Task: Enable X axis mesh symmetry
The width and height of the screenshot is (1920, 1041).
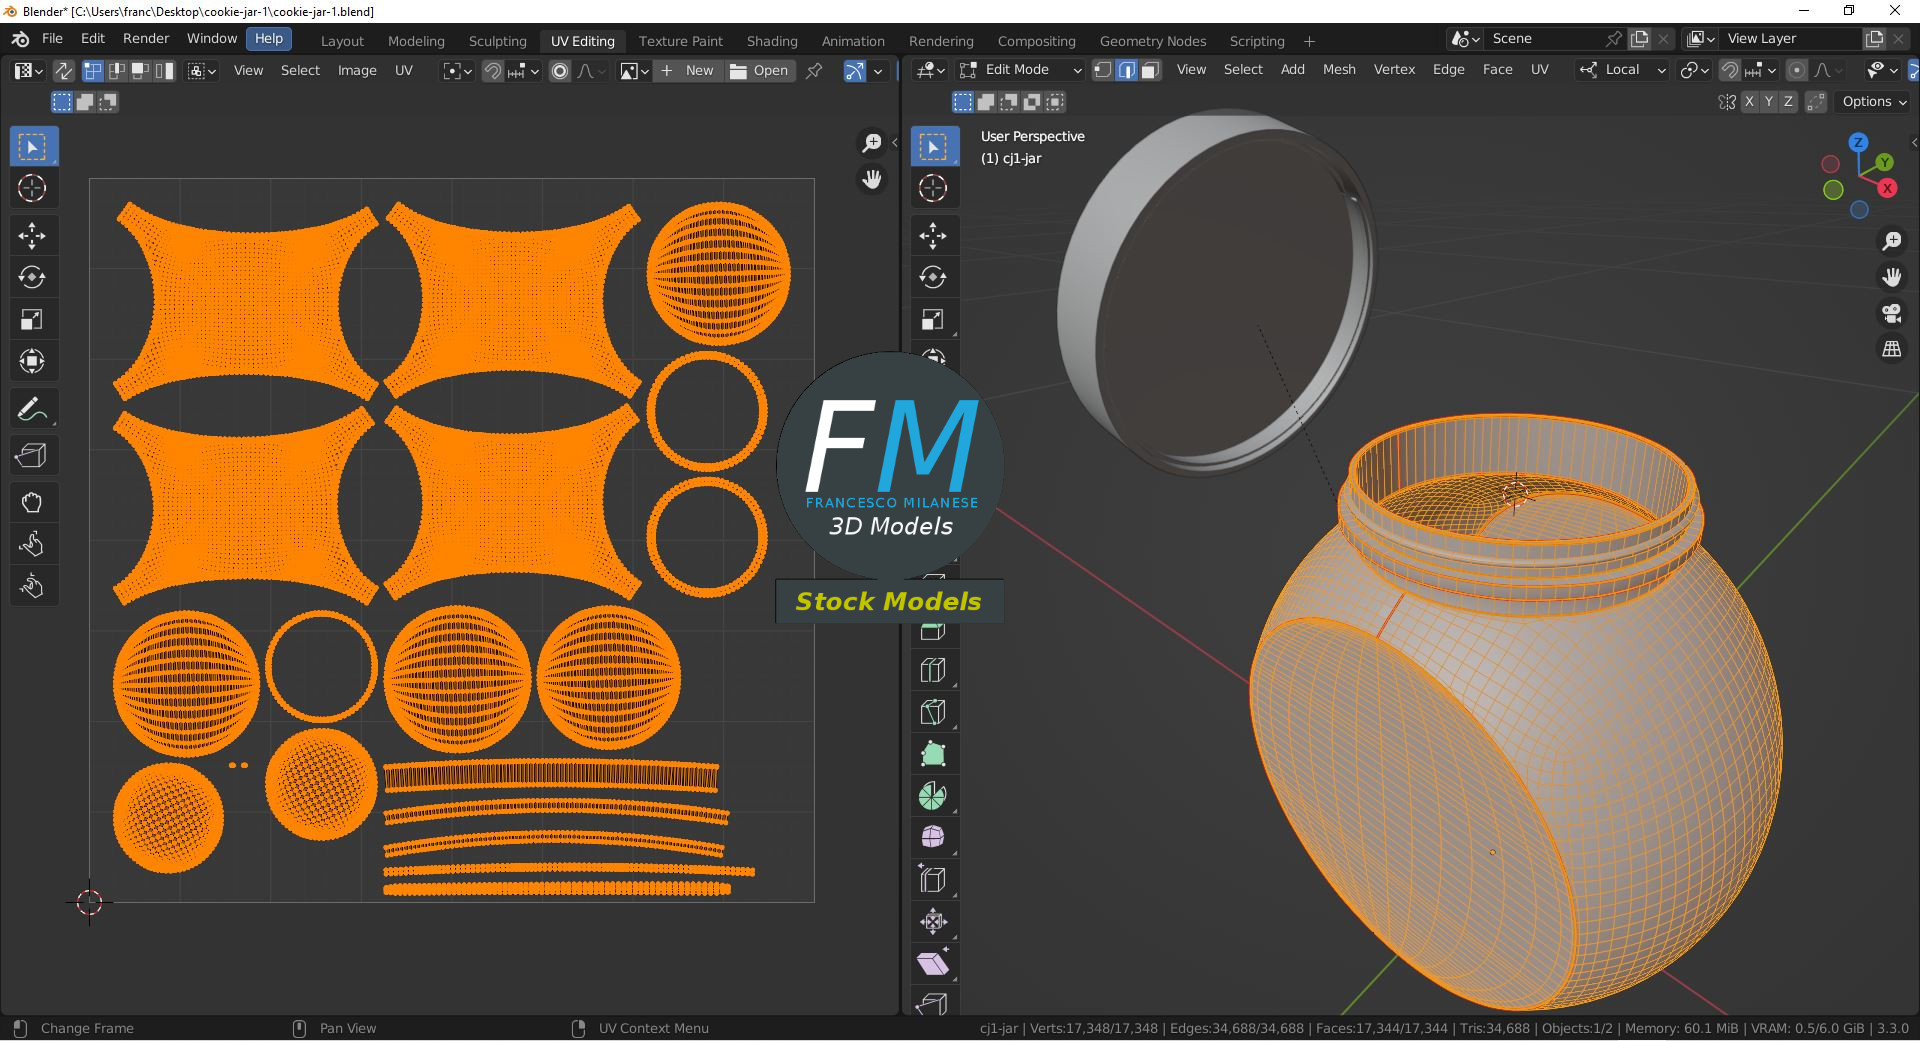Action: click(x=1749, y=102)
